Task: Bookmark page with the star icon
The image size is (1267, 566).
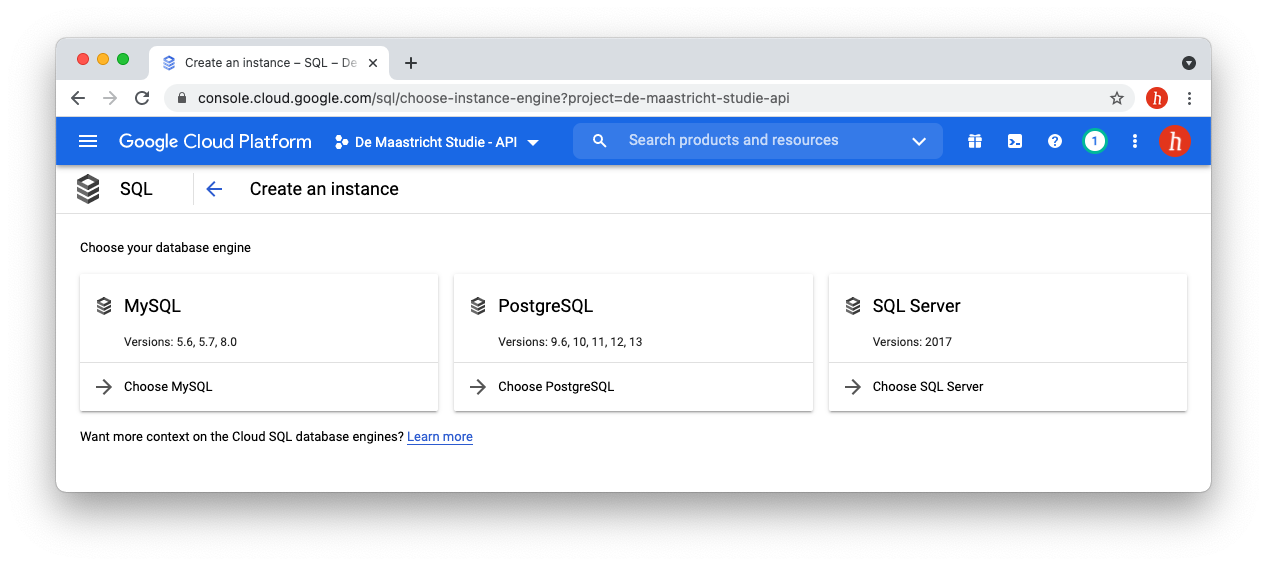Action: click(1117, 98)
